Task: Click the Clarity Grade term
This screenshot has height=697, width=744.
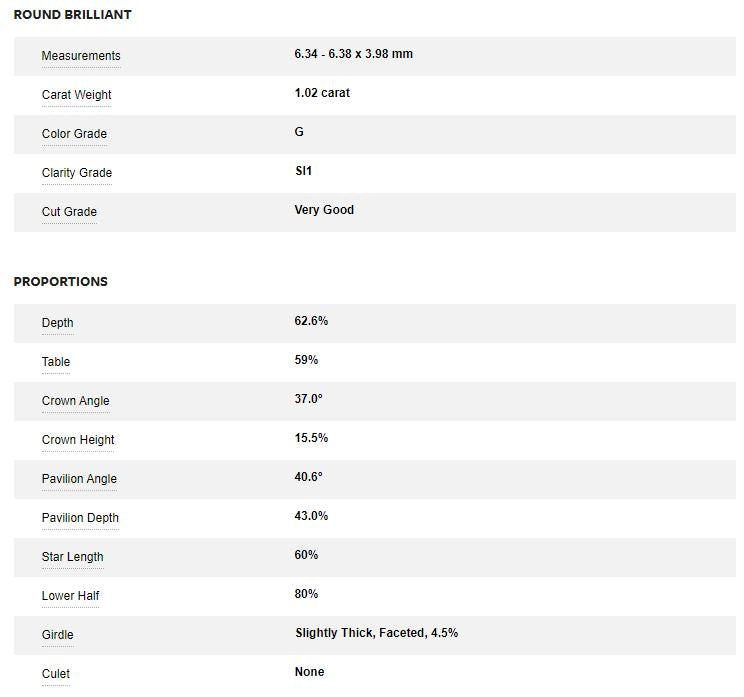Action: click(77, 173)
